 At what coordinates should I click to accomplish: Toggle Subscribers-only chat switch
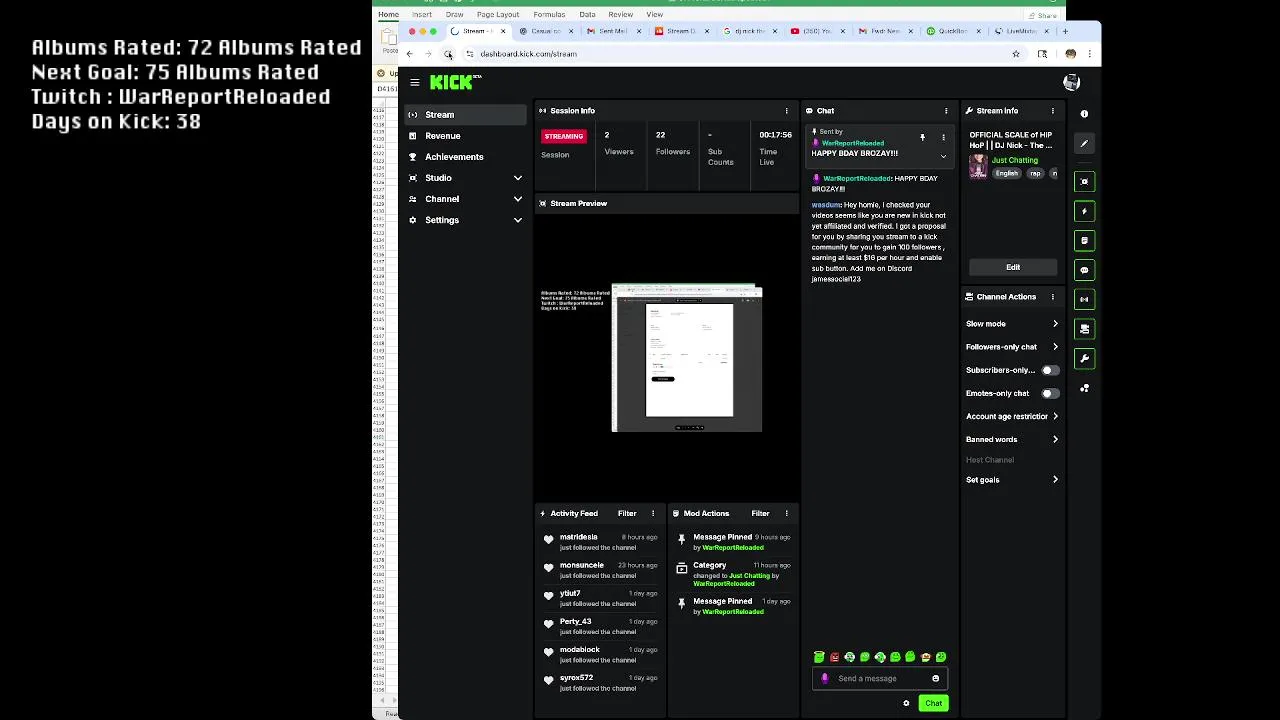click(1049, 371)
